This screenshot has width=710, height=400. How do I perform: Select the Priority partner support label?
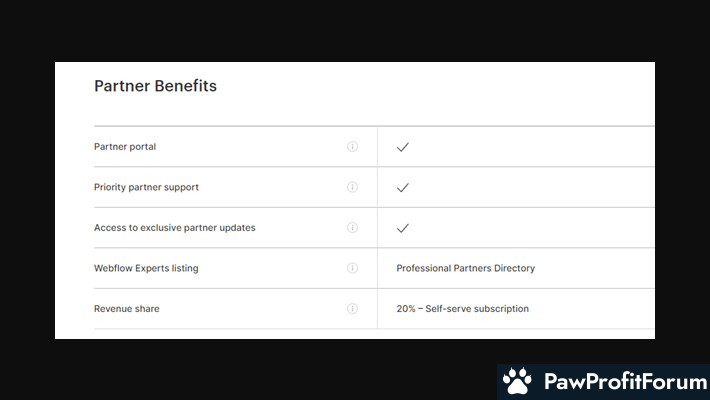[x=146, y=187]
